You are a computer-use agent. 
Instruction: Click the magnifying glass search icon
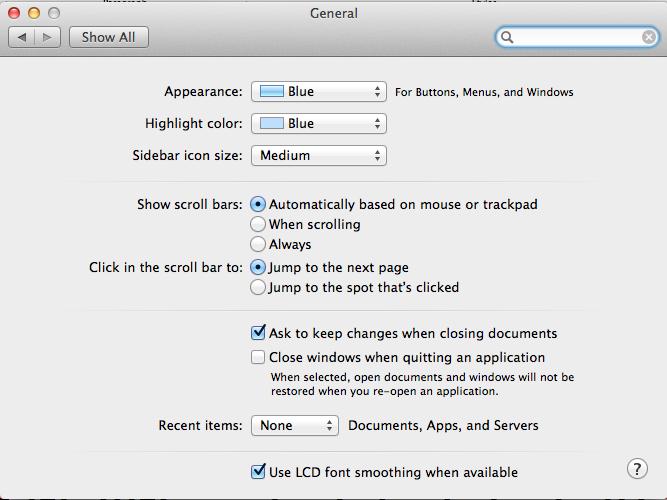pyautogui.click(x=507, y=37)
